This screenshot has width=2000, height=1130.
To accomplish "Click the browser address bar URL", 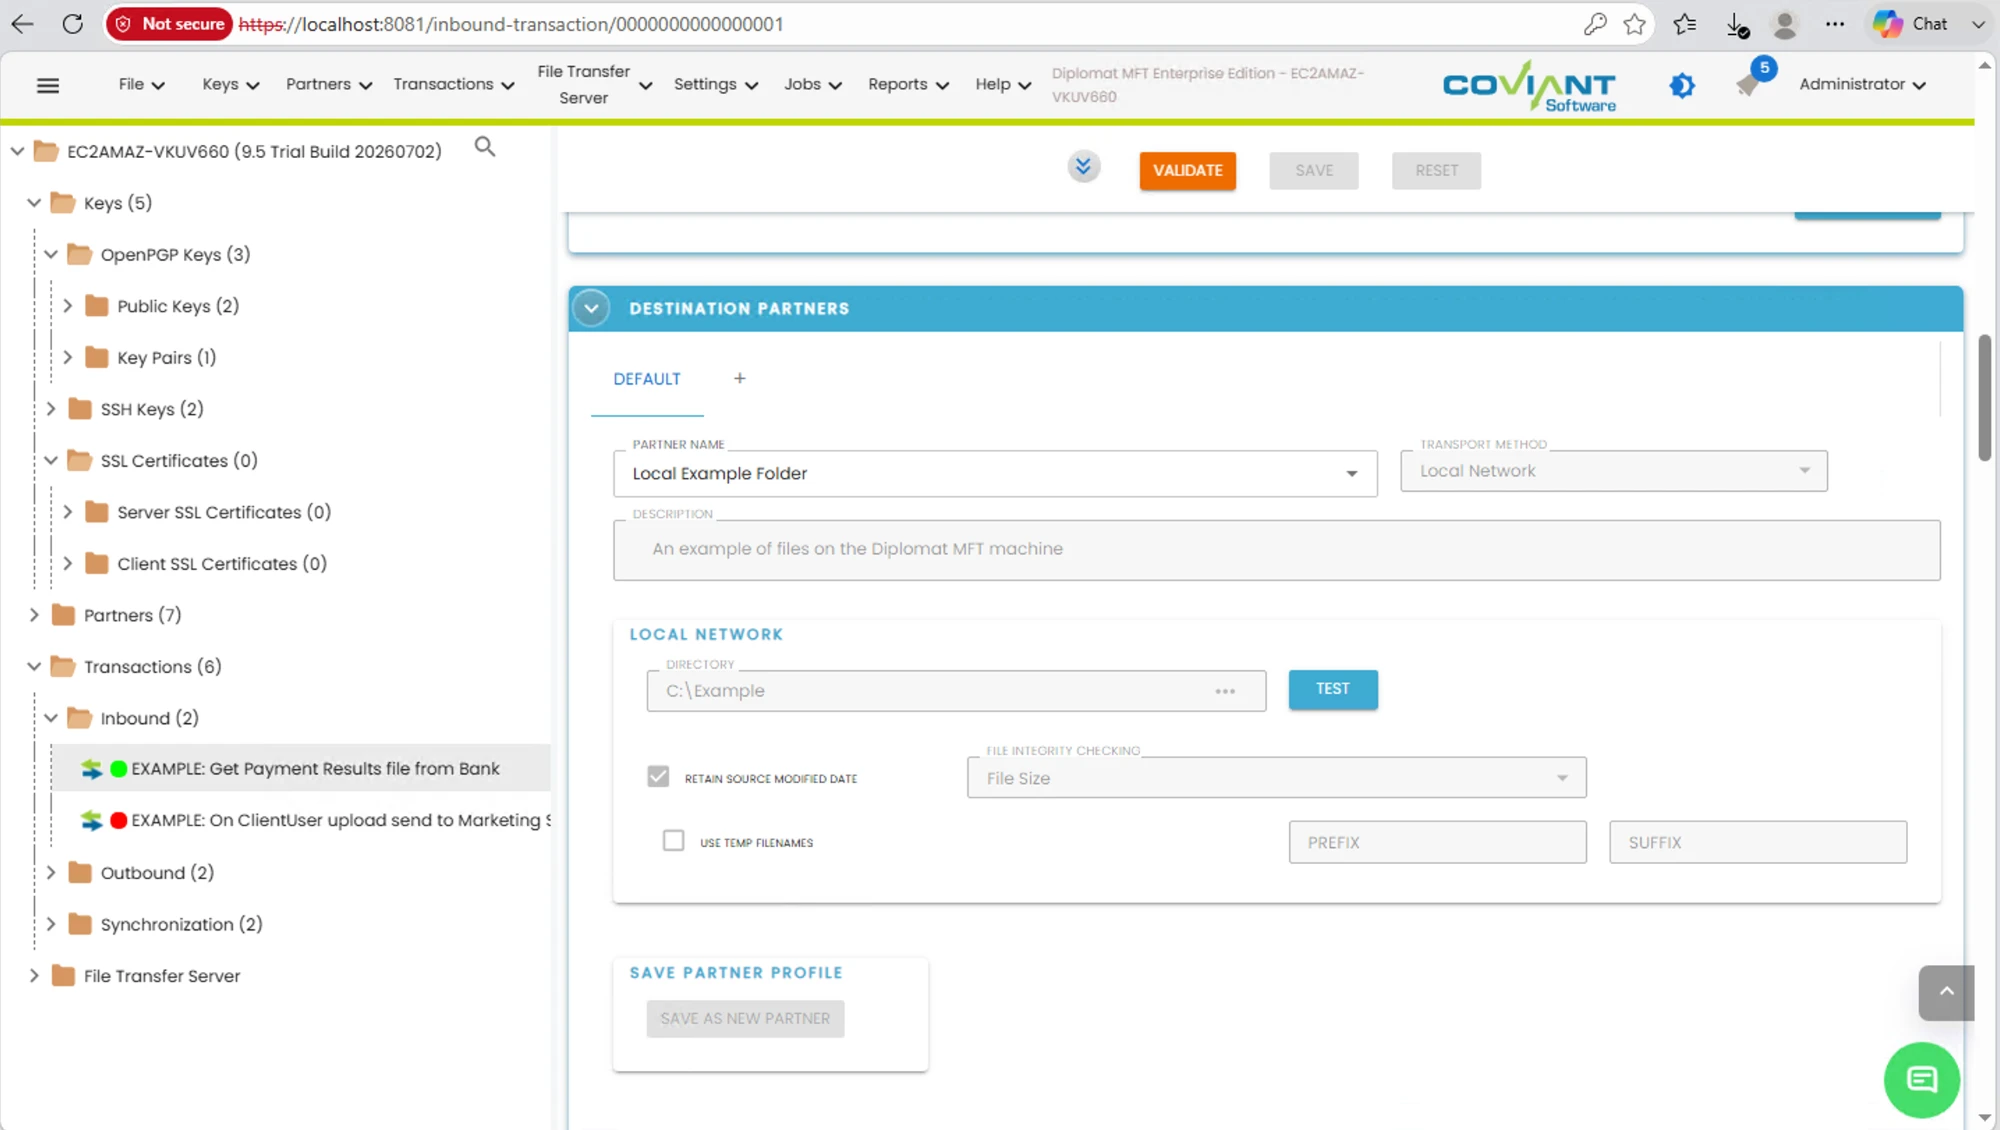I will tap(510, 24).
